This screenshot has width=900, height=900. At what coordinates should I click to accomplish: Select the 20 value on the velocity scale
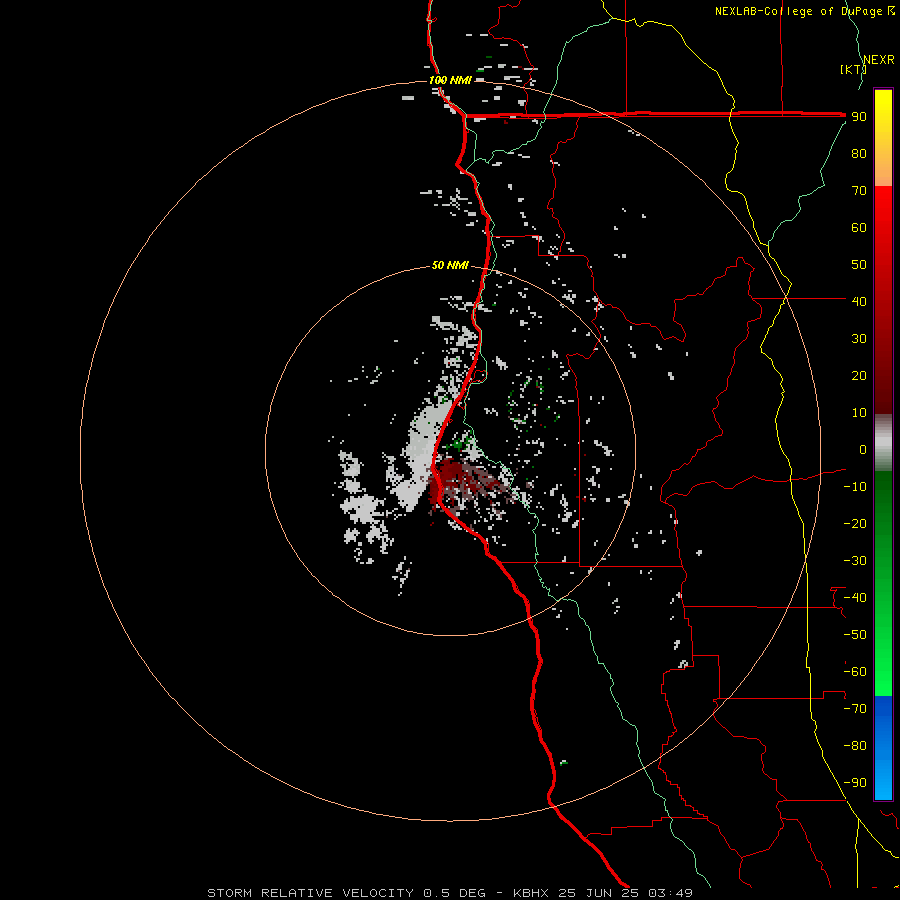tap(859, 375)
